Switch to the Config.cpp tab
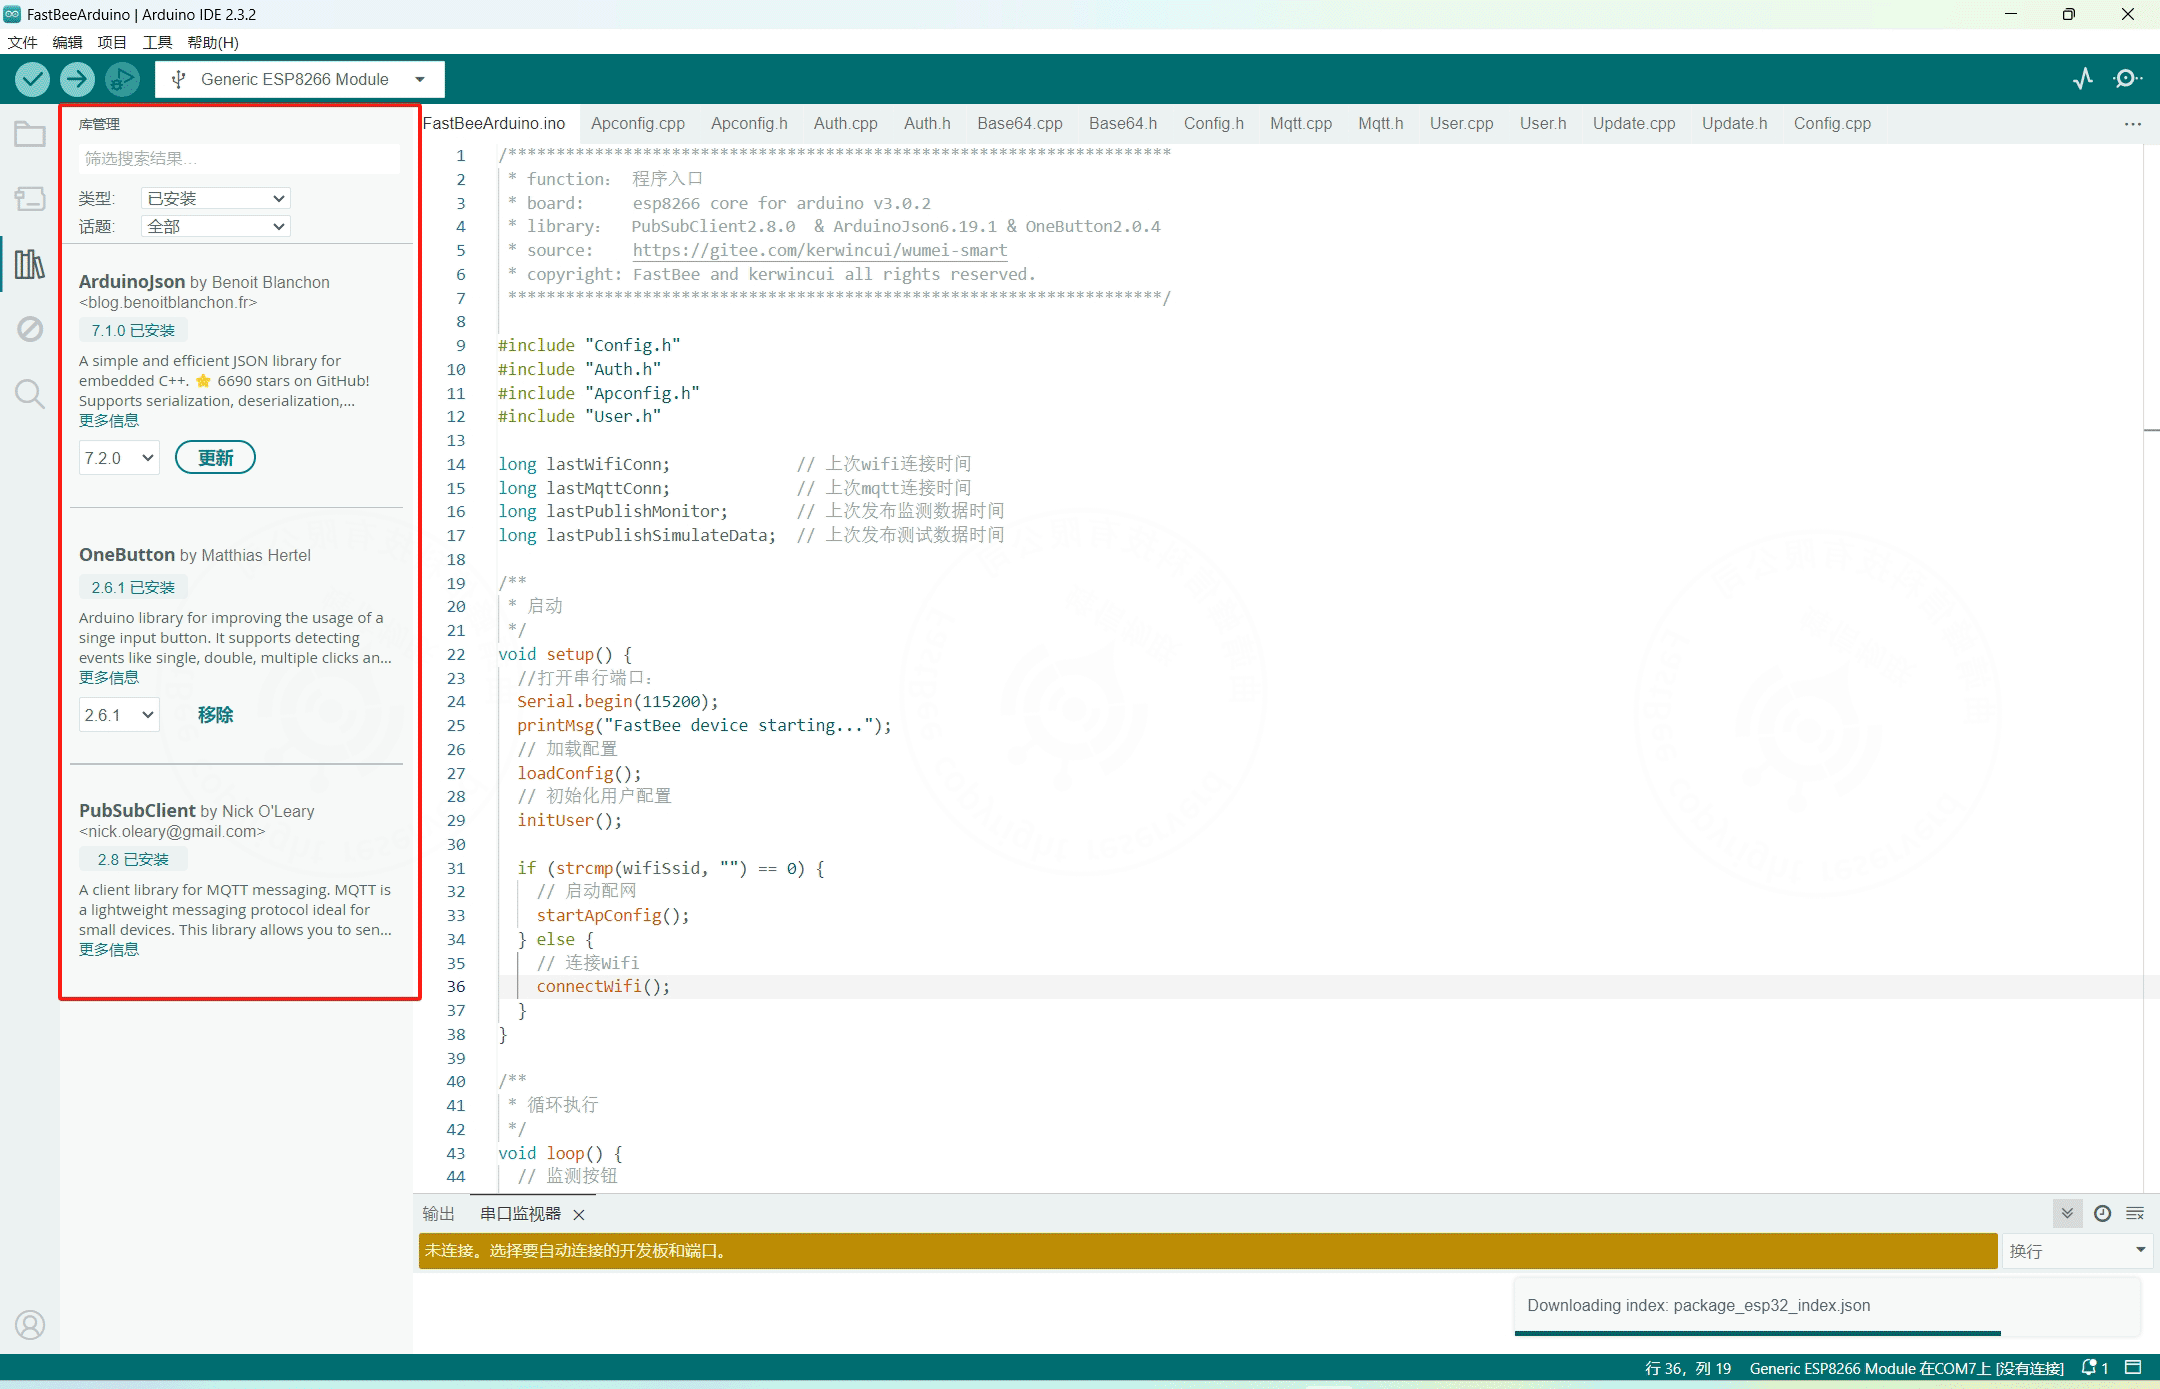The height and width of the screenshot is (1389, 2160). (1832, 124)
